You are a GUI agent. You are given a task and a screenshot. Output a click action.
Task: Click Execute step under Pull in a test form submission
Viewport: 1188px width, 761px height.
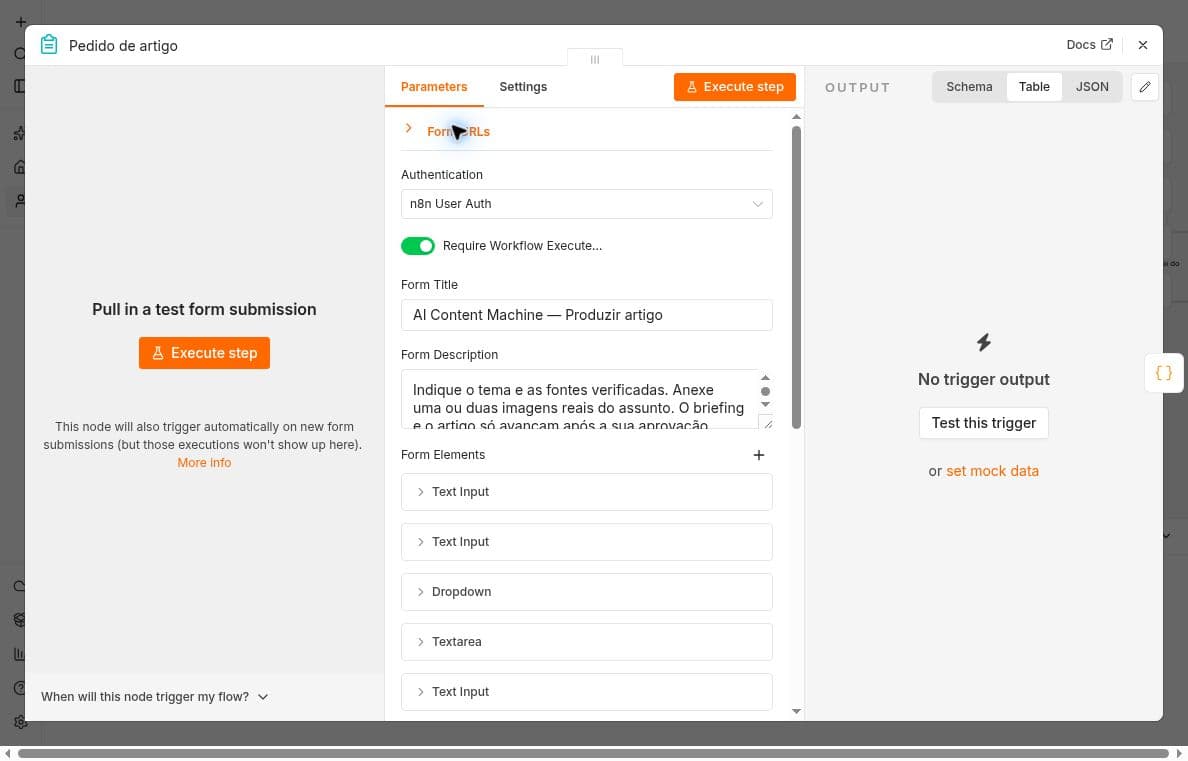click(204, 352)
